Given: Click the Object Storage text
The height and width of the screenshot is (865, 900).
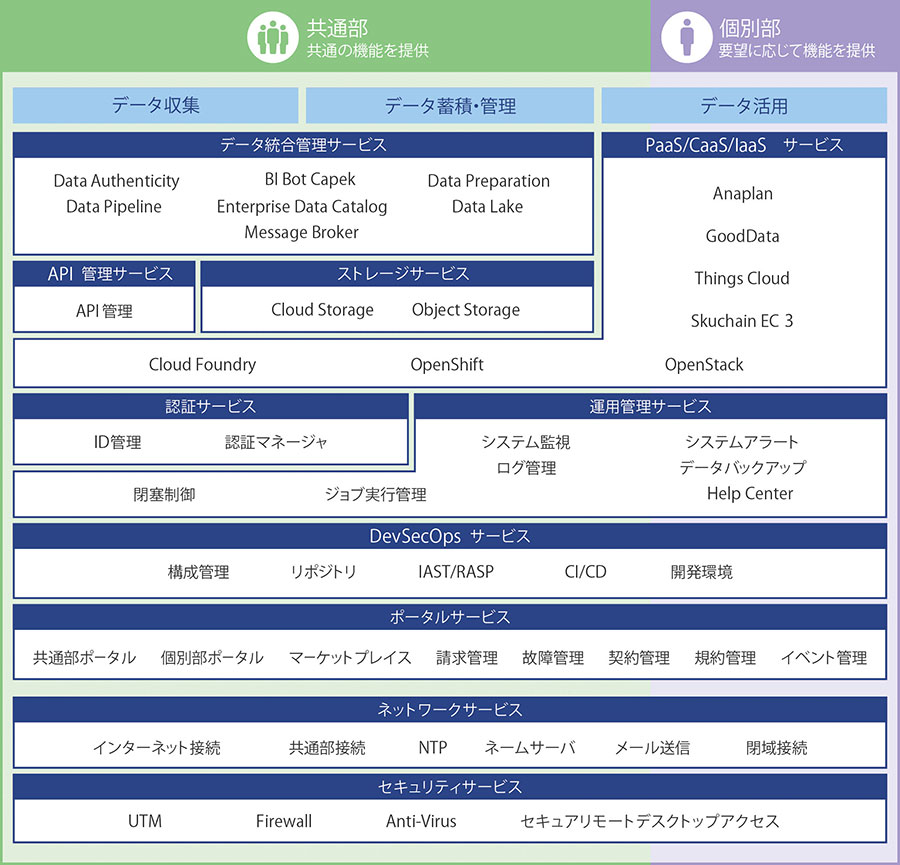Looking at the screenshot, I should click(x=465, y=310).
